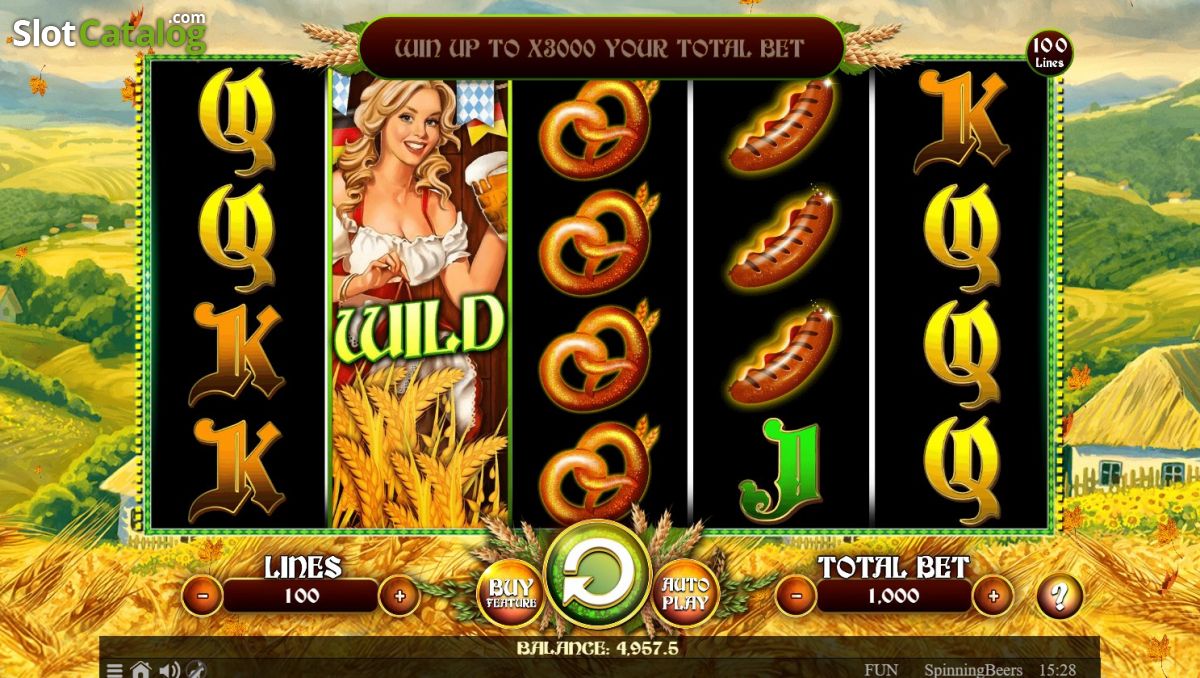Toggle the quick spin icon
Viewport: 1200px width, 678px height.
(196, 670)
